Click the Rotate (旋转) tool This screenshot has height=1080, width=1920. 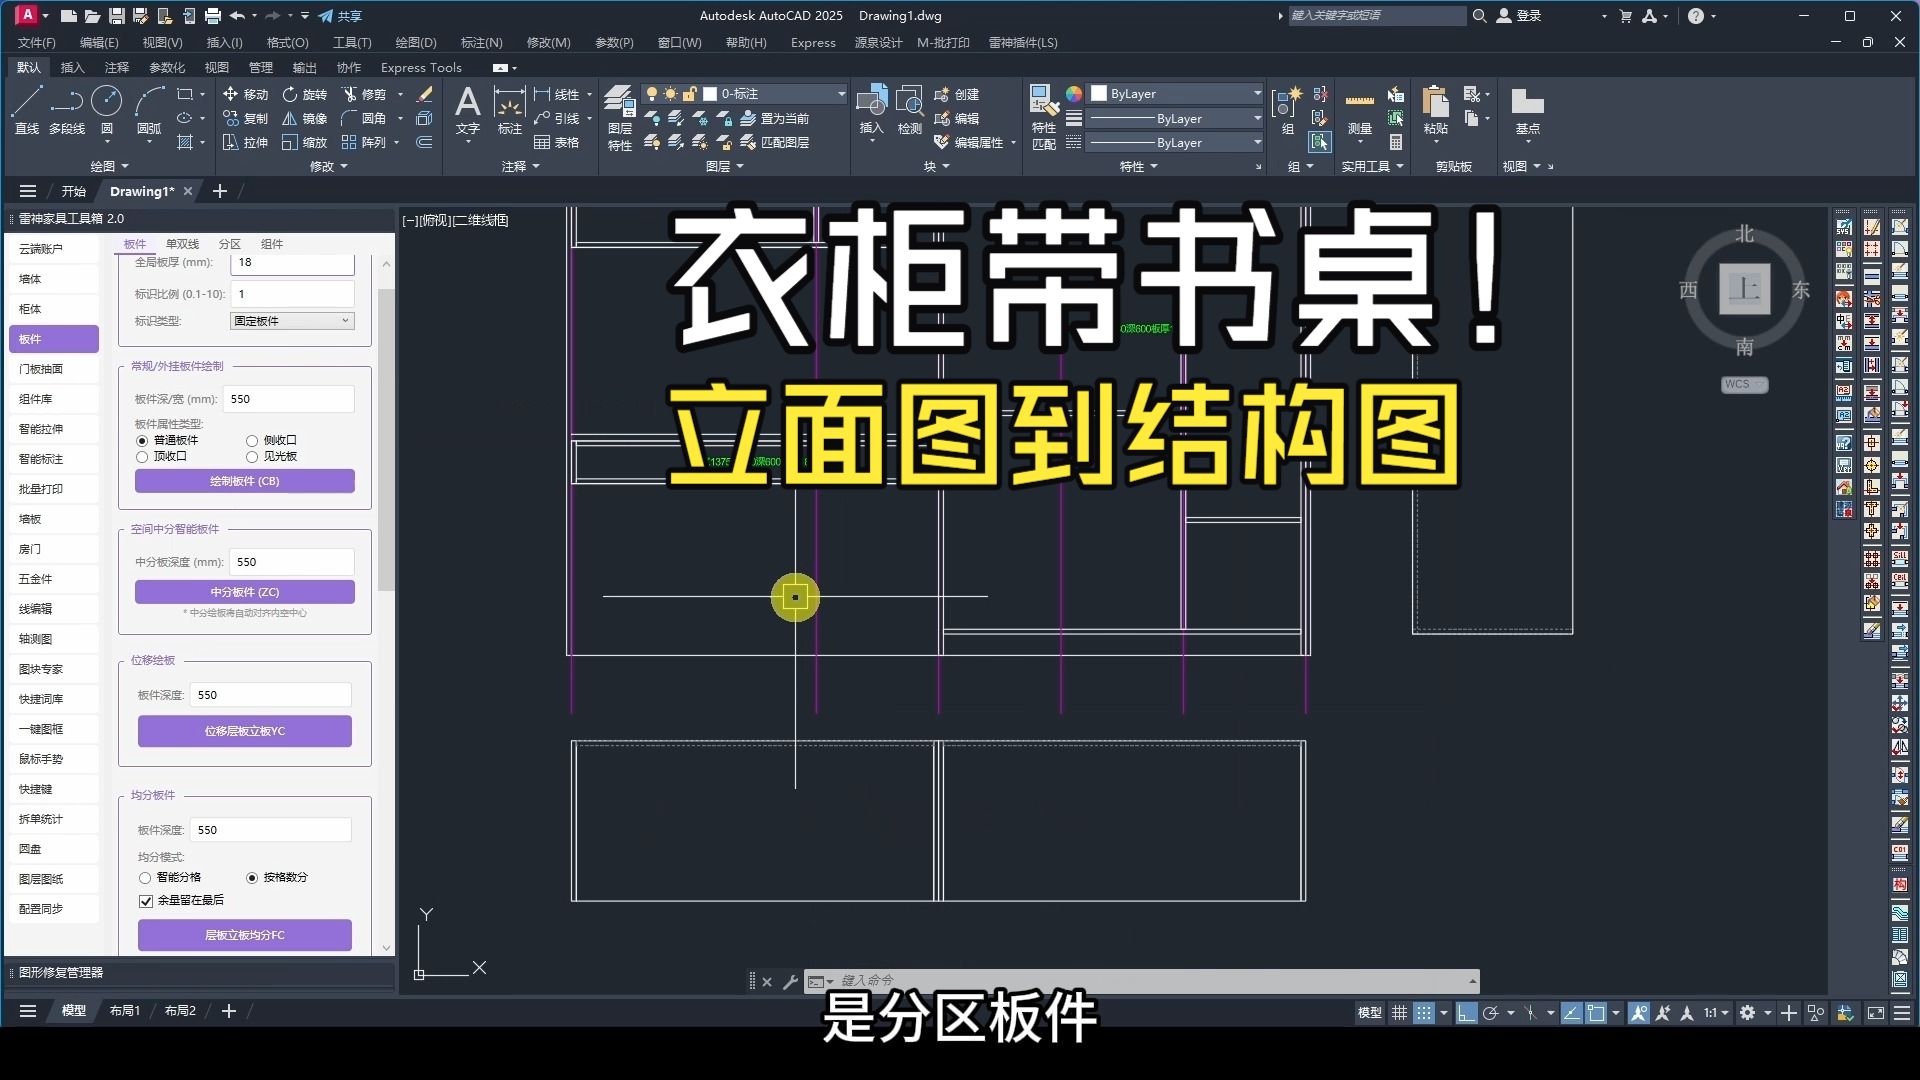[x=305, y=94]
